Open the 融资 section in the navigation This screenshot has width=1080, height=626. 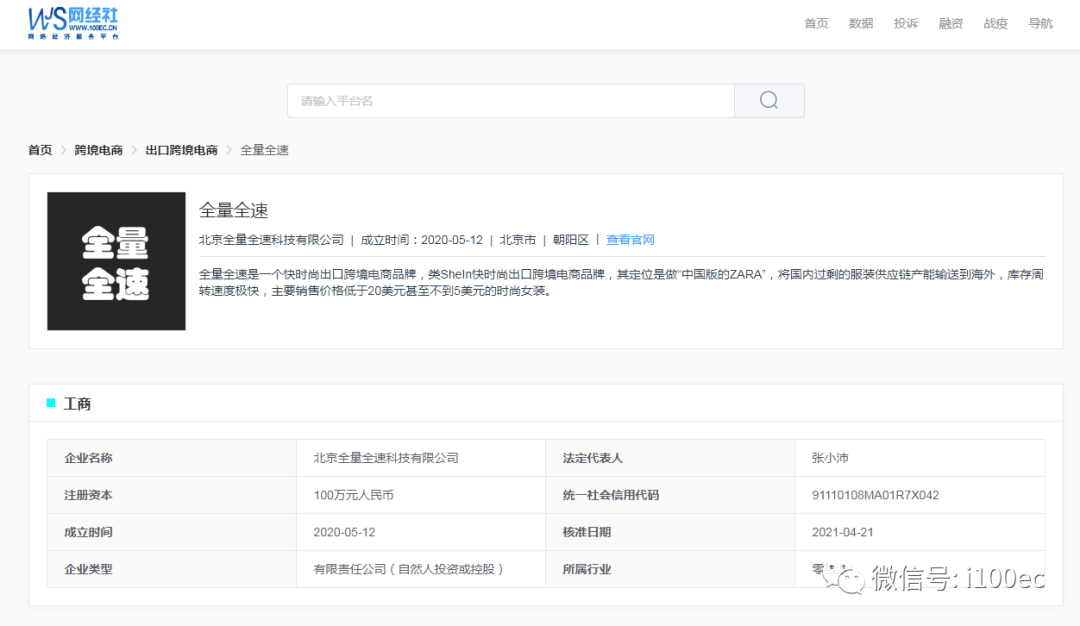(x=951, y=23)
